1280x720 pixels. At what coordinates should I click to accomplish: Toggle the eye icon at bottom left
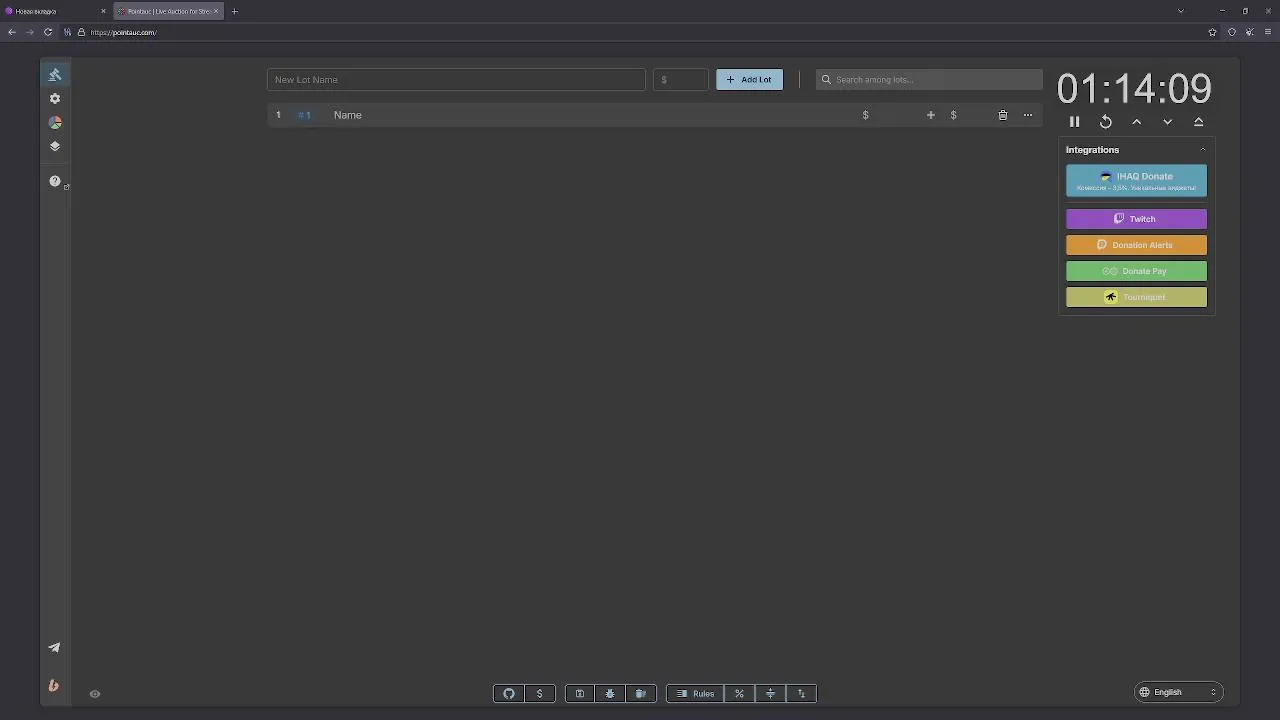[95, 694]
